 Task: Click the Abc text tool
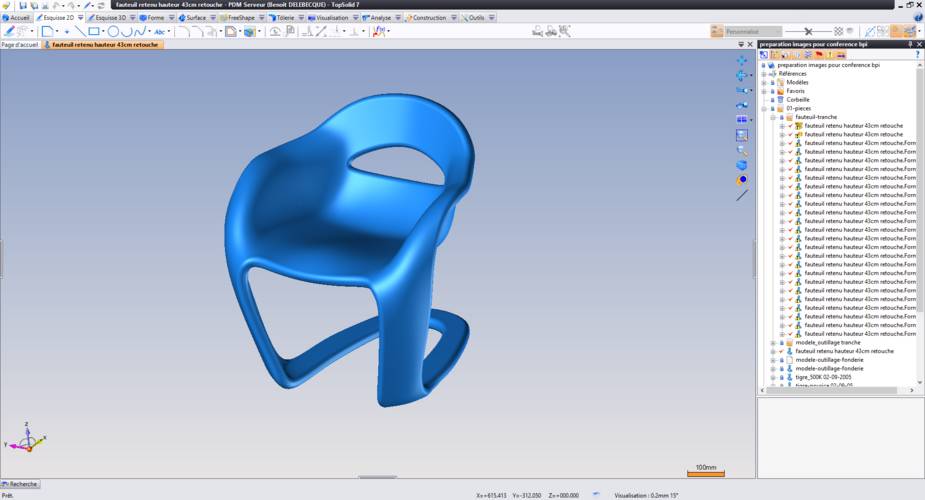click(160, 31)
